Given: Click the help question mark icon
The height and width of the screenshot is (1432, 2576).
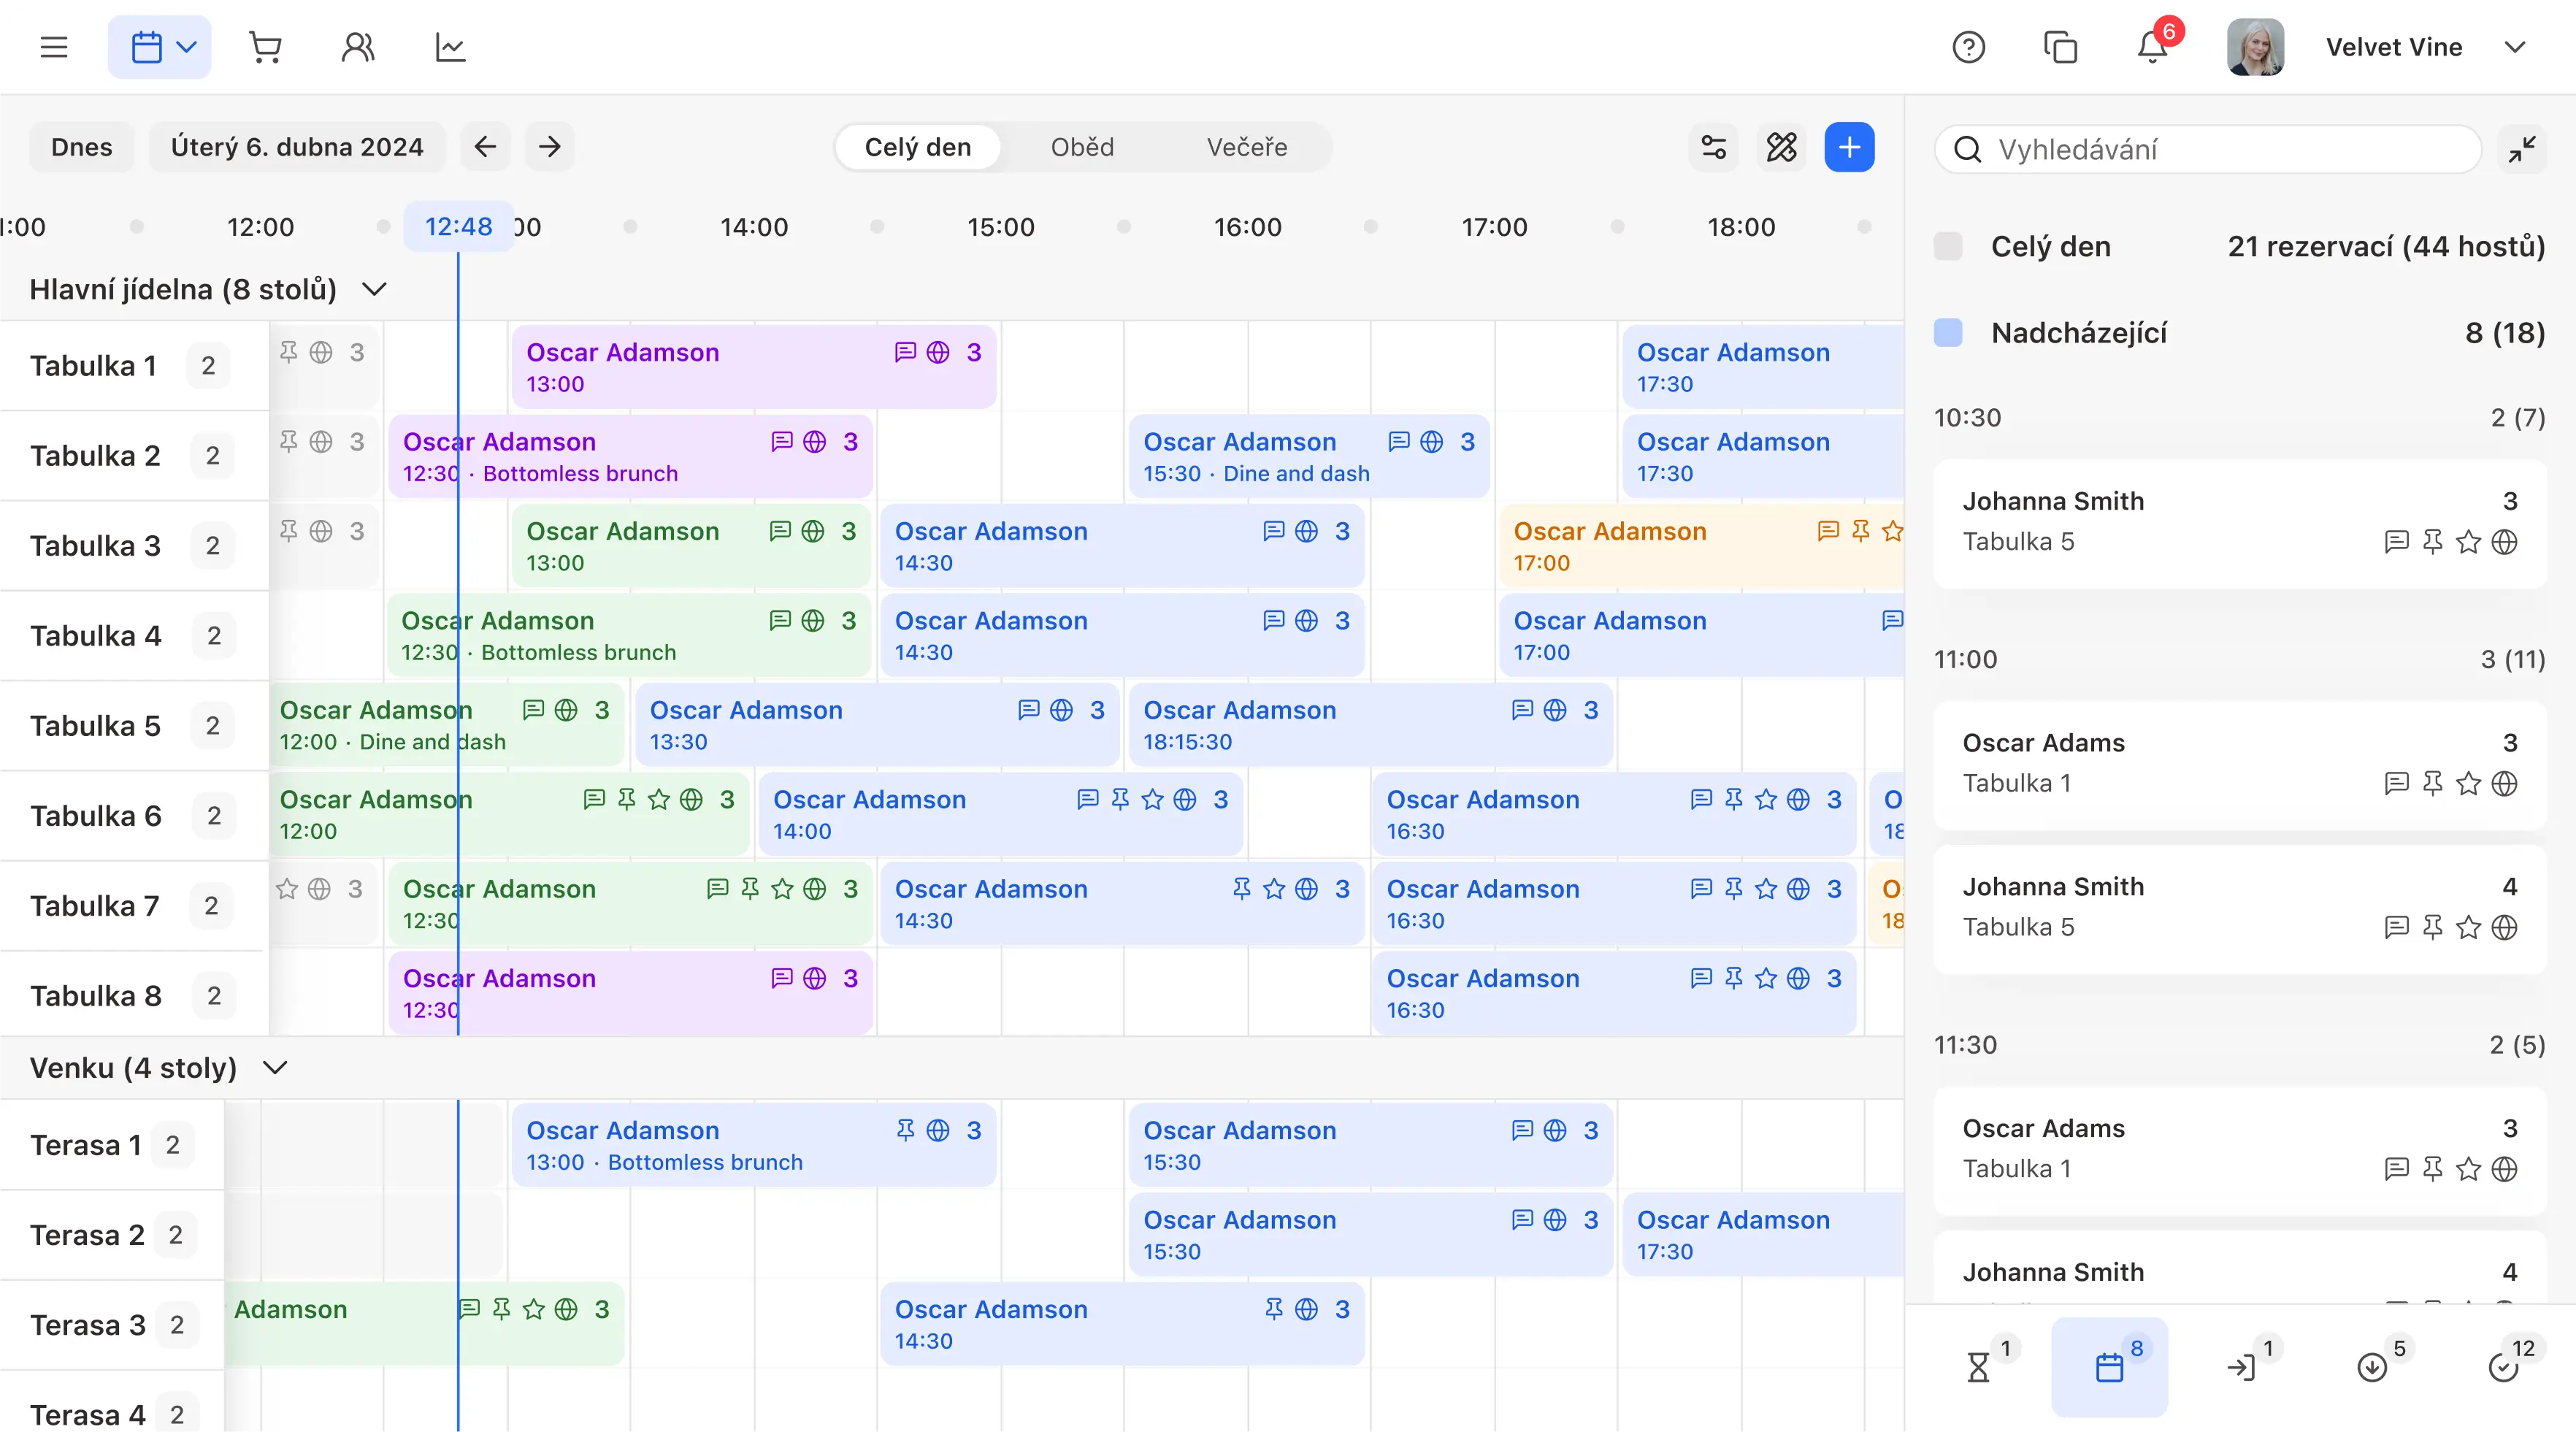Looking at the screenshot, I should pos(1968,47).
